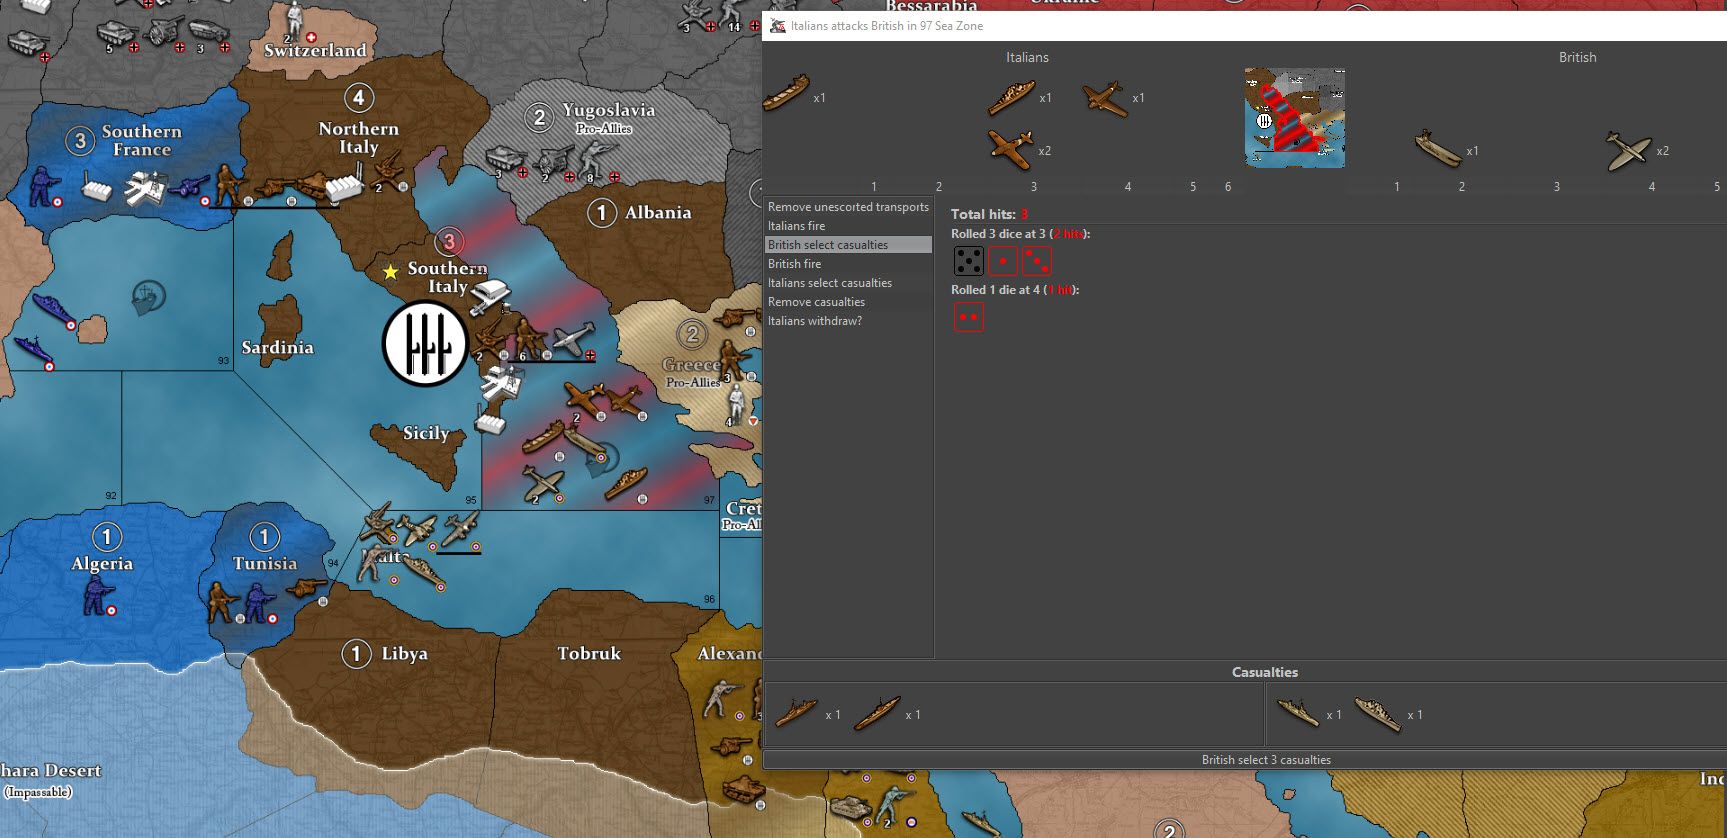Select the British aircraft carrier unit icon
1727x838 pixels.
point(1438,149)
